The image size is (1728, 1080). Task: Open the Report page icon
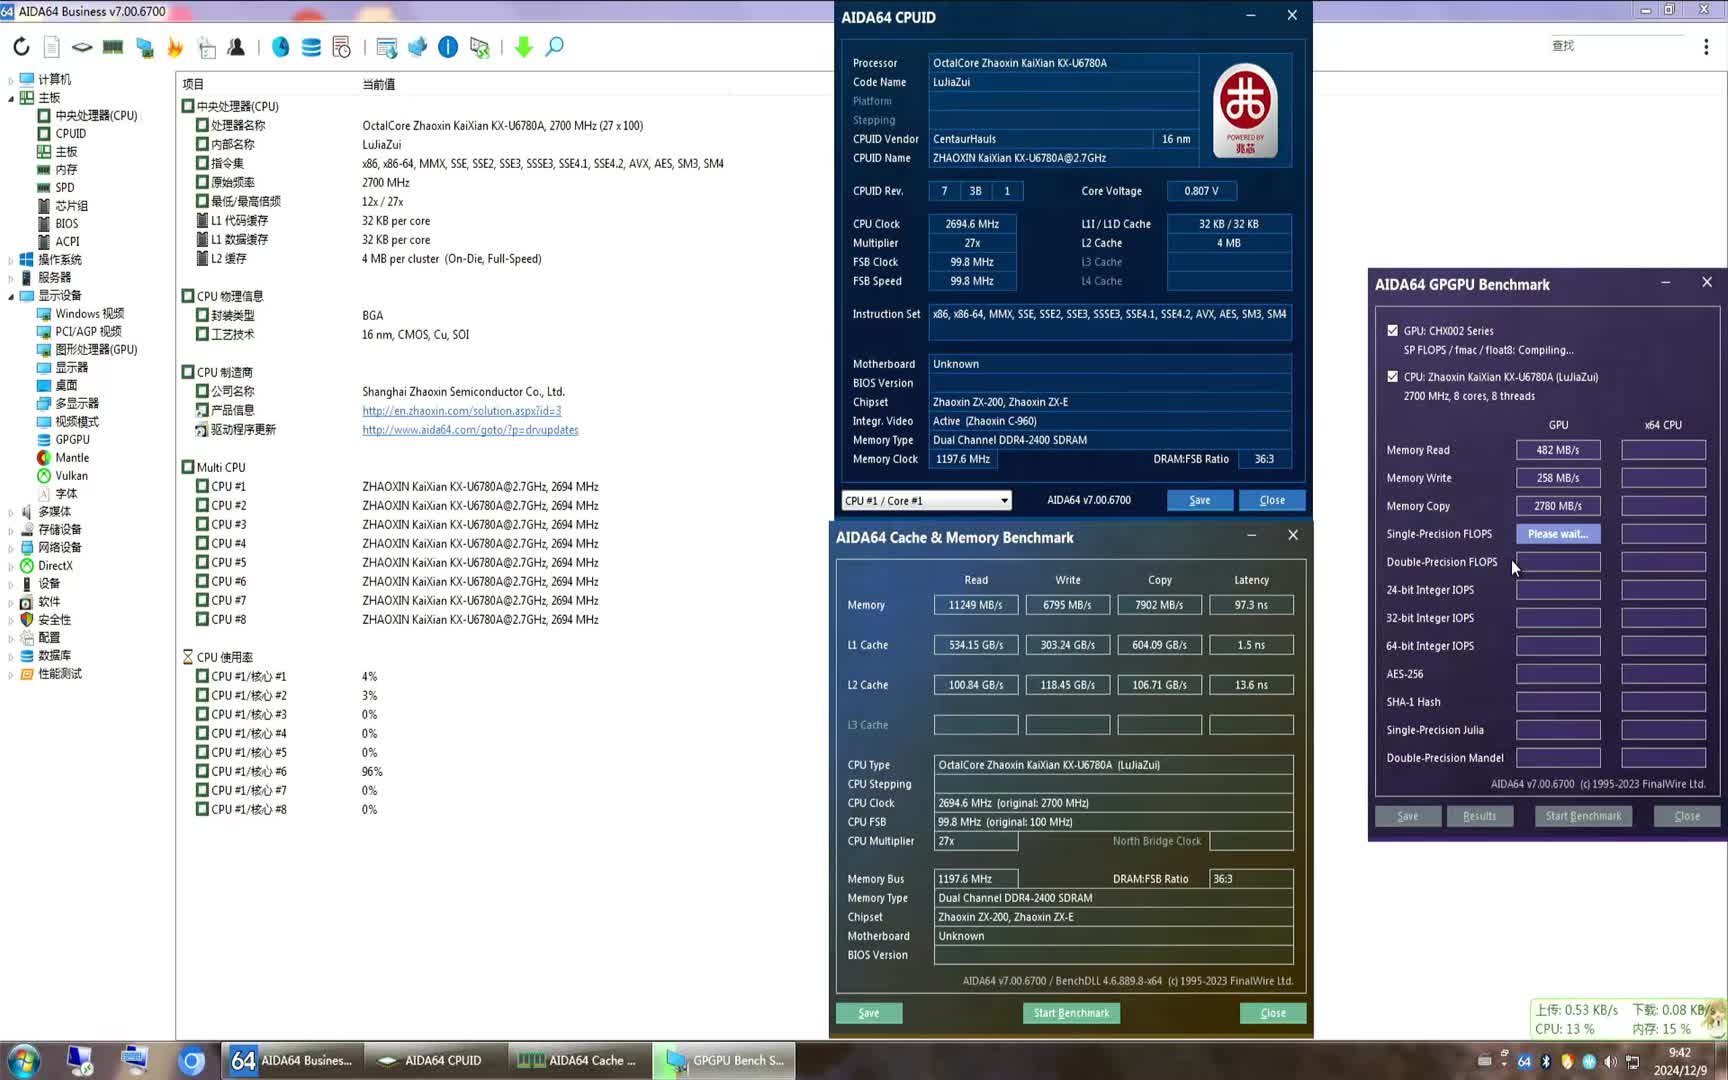click(x=52, y=47)
